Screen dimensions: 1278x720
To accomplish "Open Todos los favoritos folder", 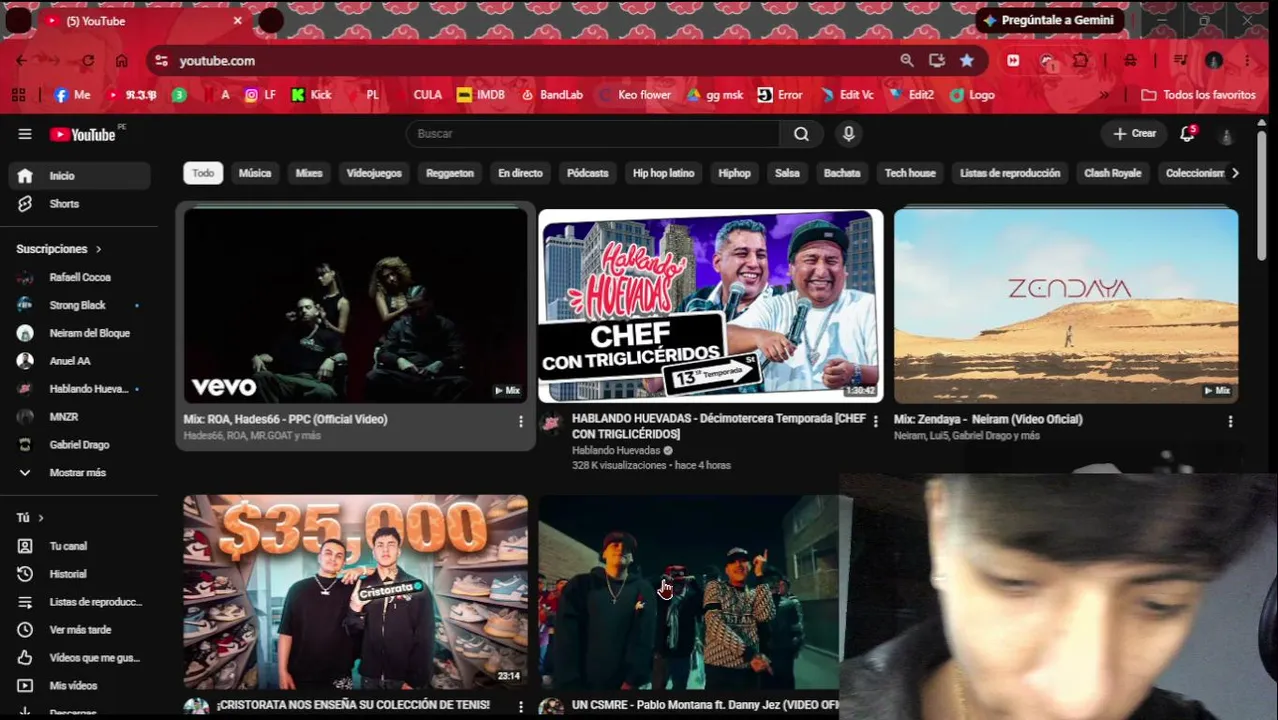I will coord(1198,95).
